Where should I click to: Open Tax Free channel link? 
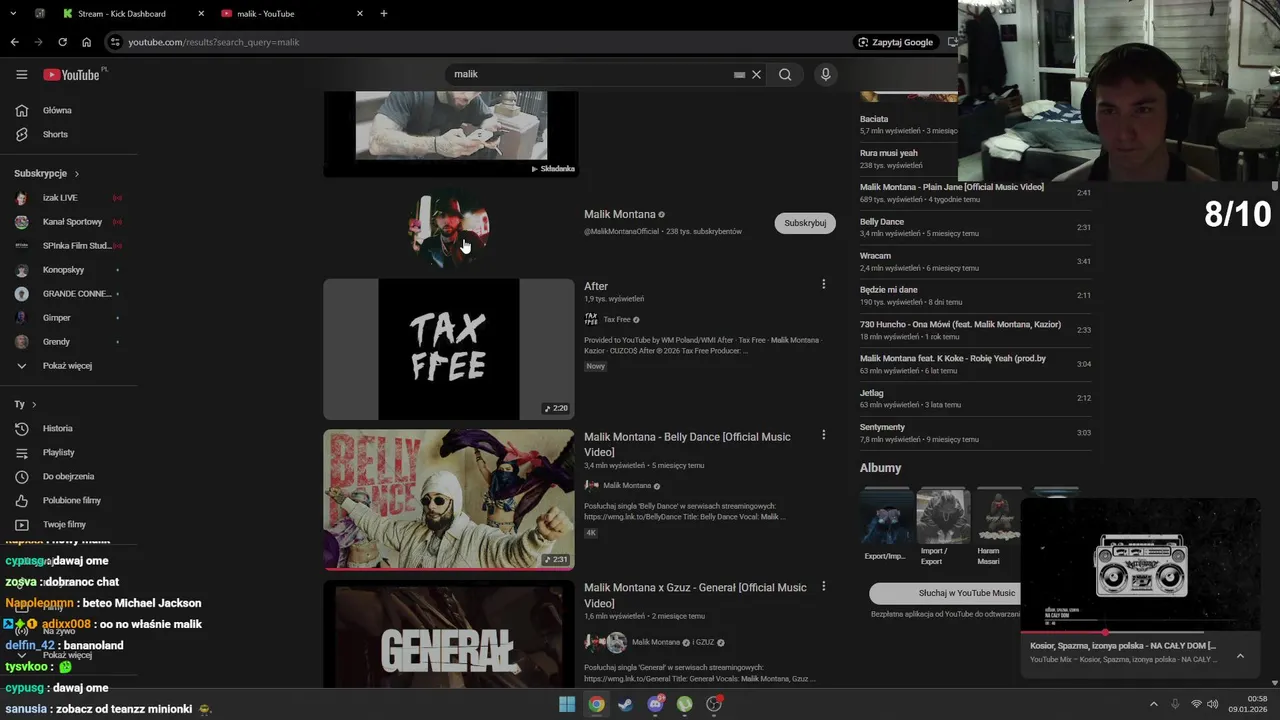[x=617, y=320]
